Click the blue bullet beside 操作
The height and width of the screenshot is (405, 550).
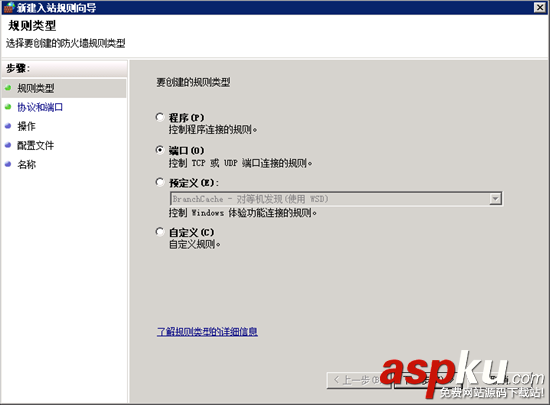8,126
